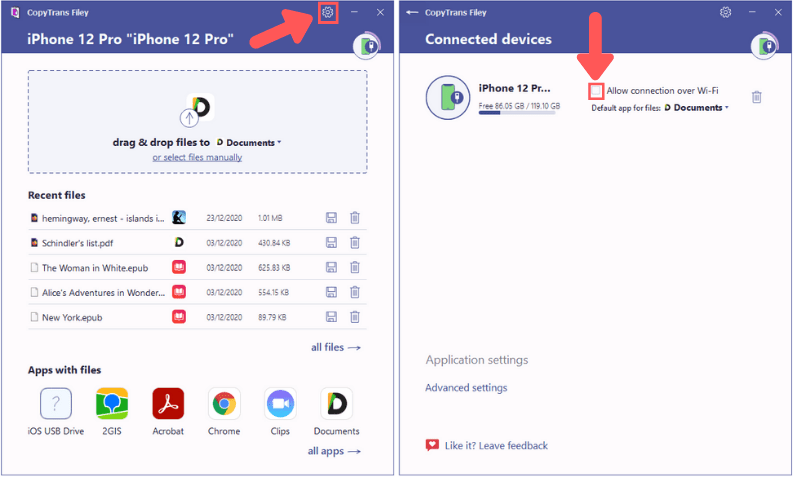Go back using arrow in Connected devices window
This screenshot has height=477, width=793.
[x=412, y=12]
